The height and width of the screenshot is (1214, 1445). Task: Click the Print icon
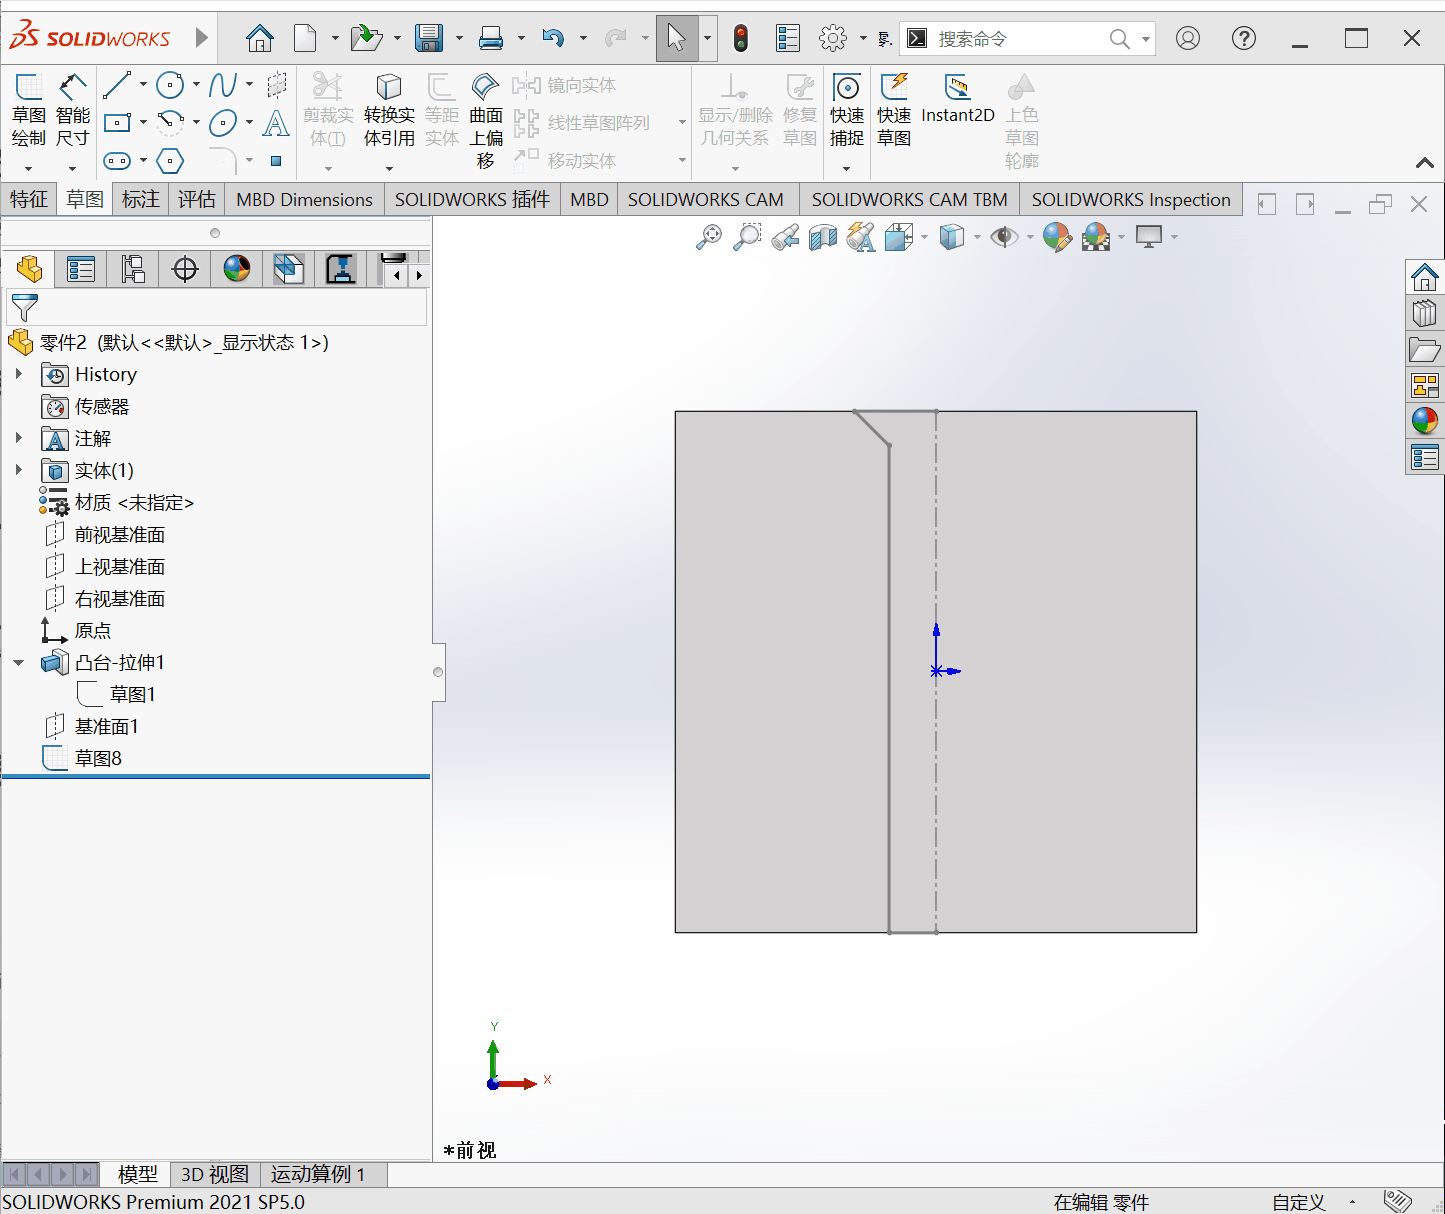point(491,39)
